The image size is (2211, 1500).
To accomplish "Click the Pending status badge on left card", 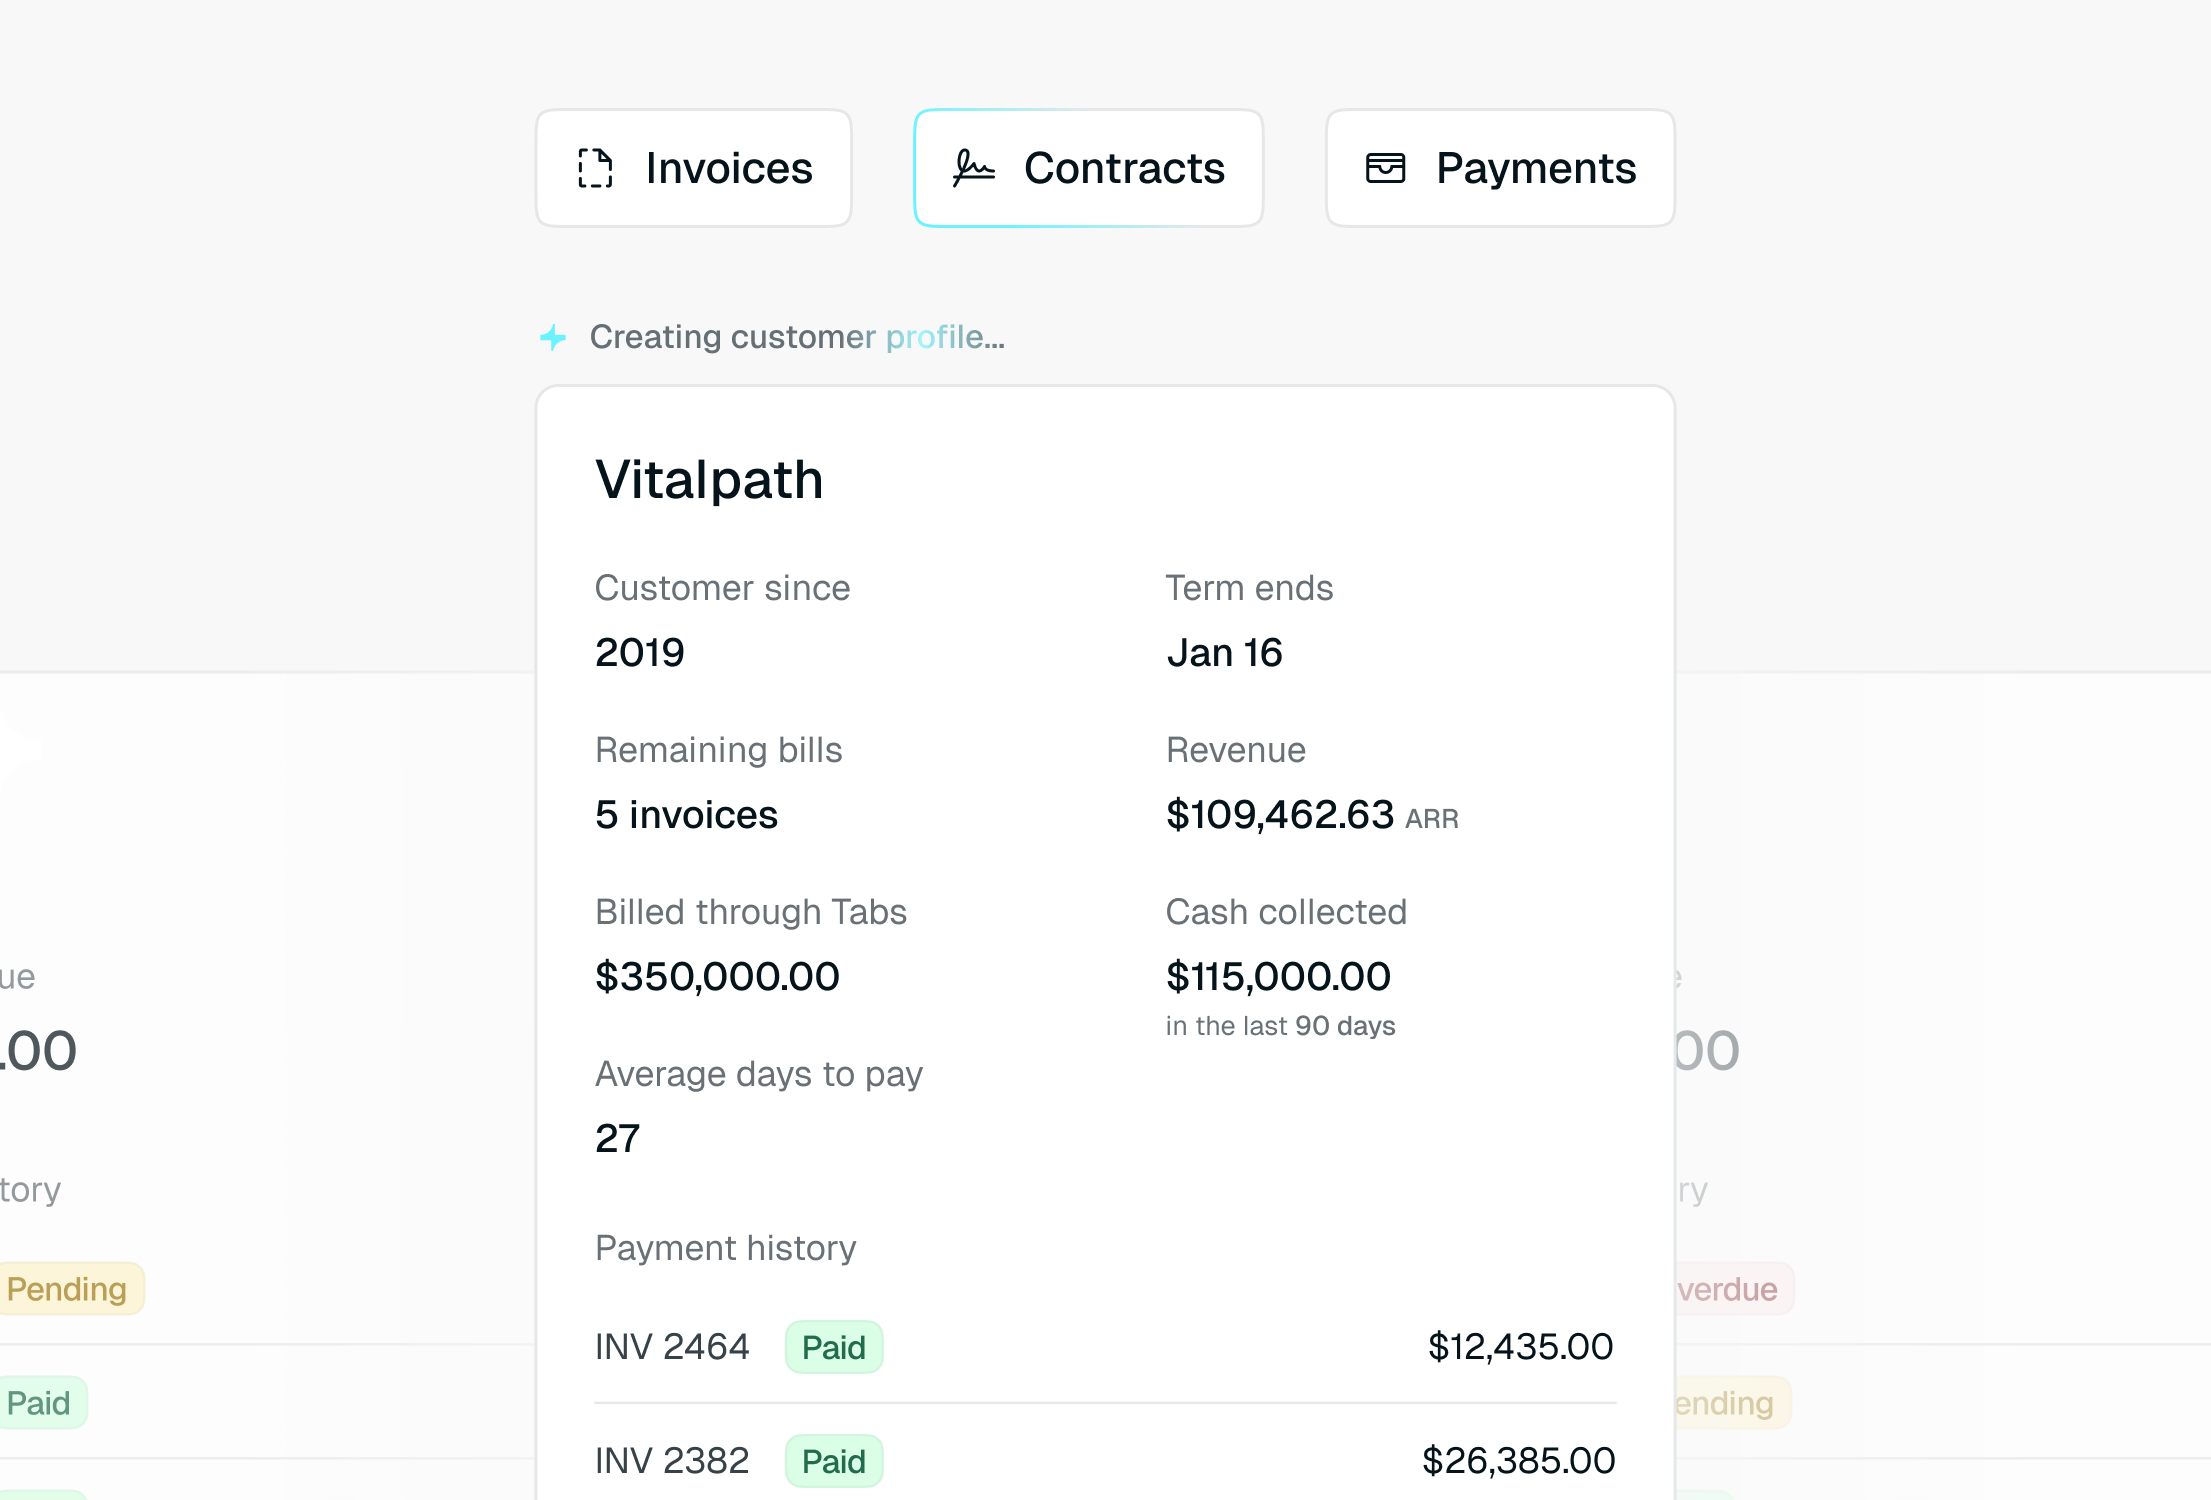I will click(68, 1289).
